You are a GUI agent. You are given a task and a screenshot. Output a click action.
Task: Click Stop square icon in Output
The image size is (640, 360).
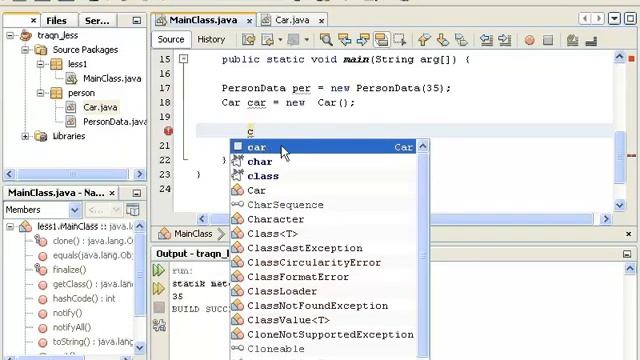159,307
